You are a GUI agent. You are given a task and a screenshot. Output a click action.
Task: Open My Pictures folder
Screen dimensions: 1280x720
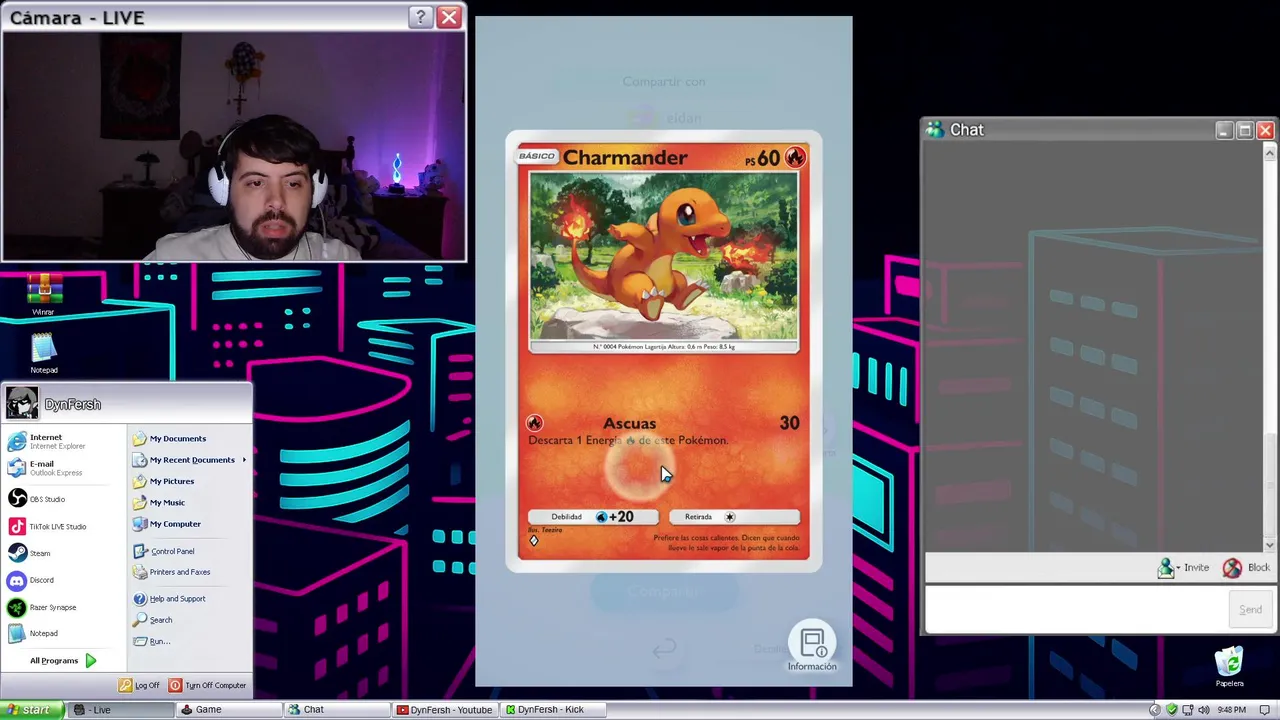(164, 481)
